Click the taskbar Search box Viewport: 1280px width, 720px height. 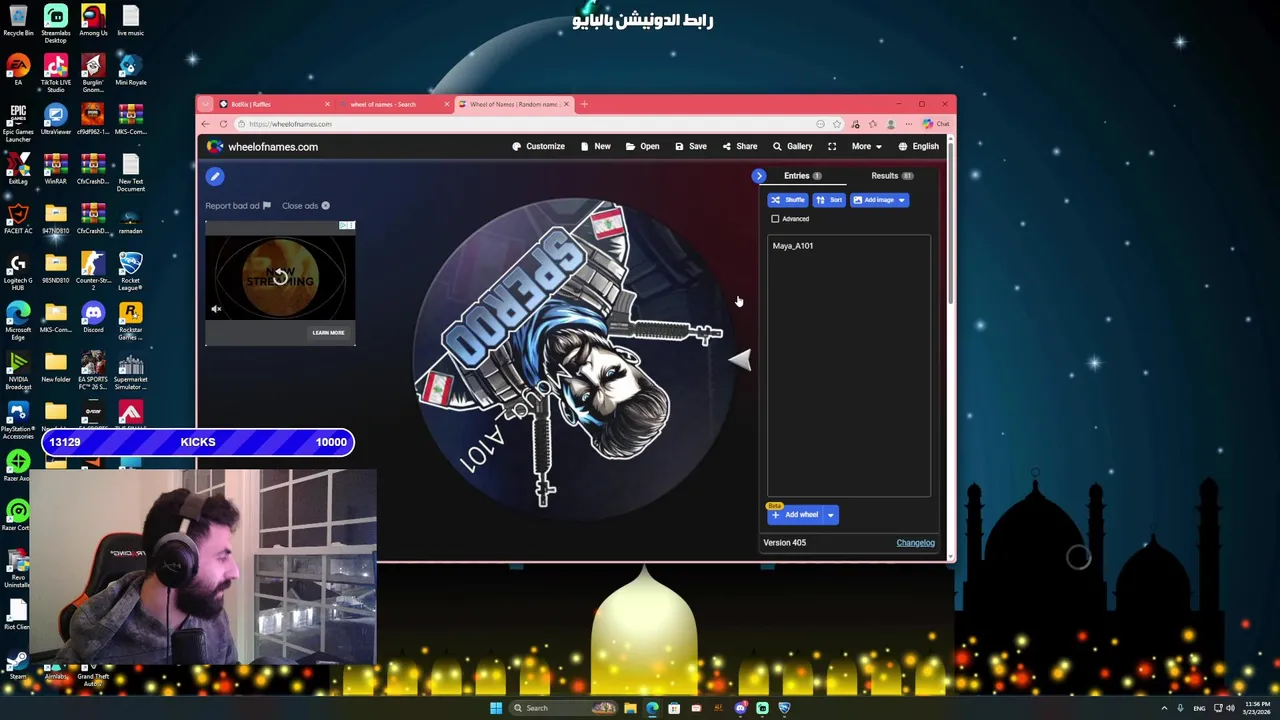pos(565,708)
